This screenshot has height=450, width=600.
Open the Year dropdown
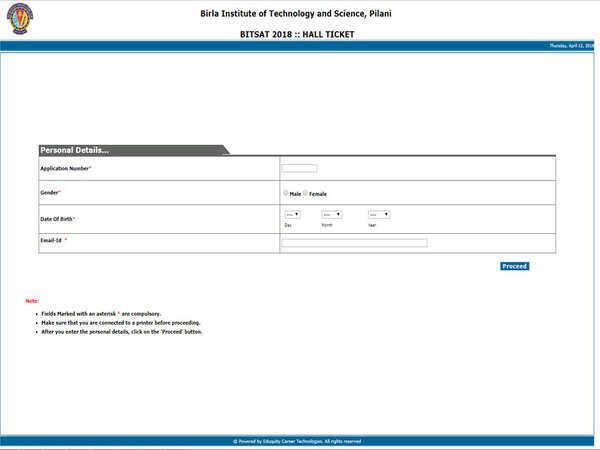[x=378, y=214]
